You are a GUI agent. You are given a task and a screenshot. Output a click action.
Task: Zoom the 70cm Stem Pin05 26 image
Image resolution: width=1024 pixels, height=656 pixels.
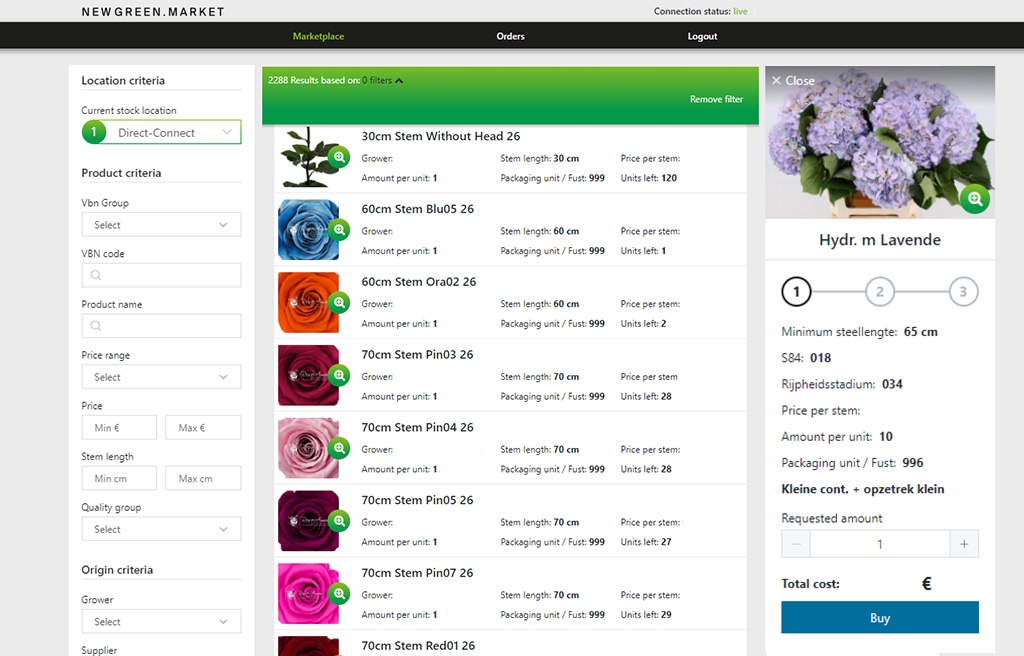(x=339, y=521)
